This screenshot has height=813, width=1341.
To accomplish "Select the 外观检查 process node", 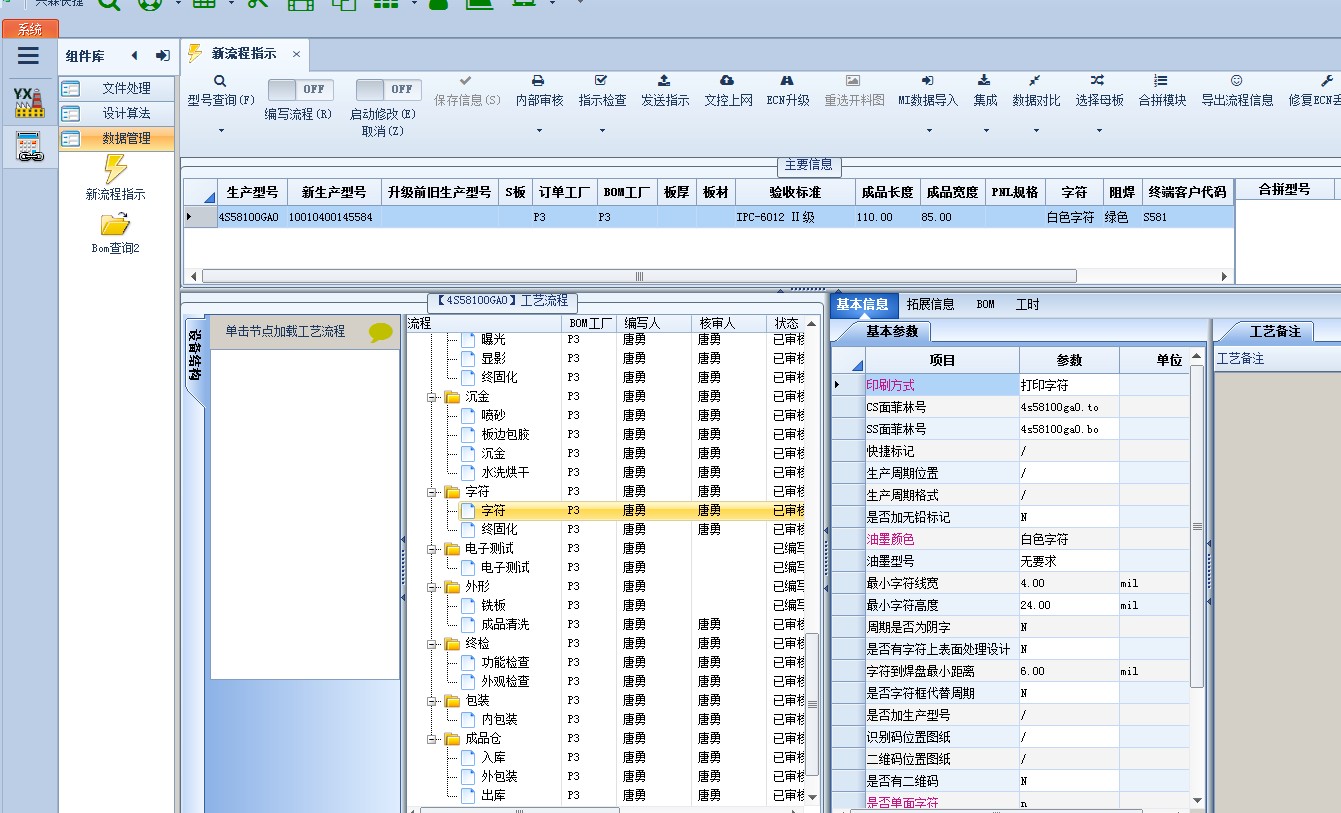I will point(505,682).
